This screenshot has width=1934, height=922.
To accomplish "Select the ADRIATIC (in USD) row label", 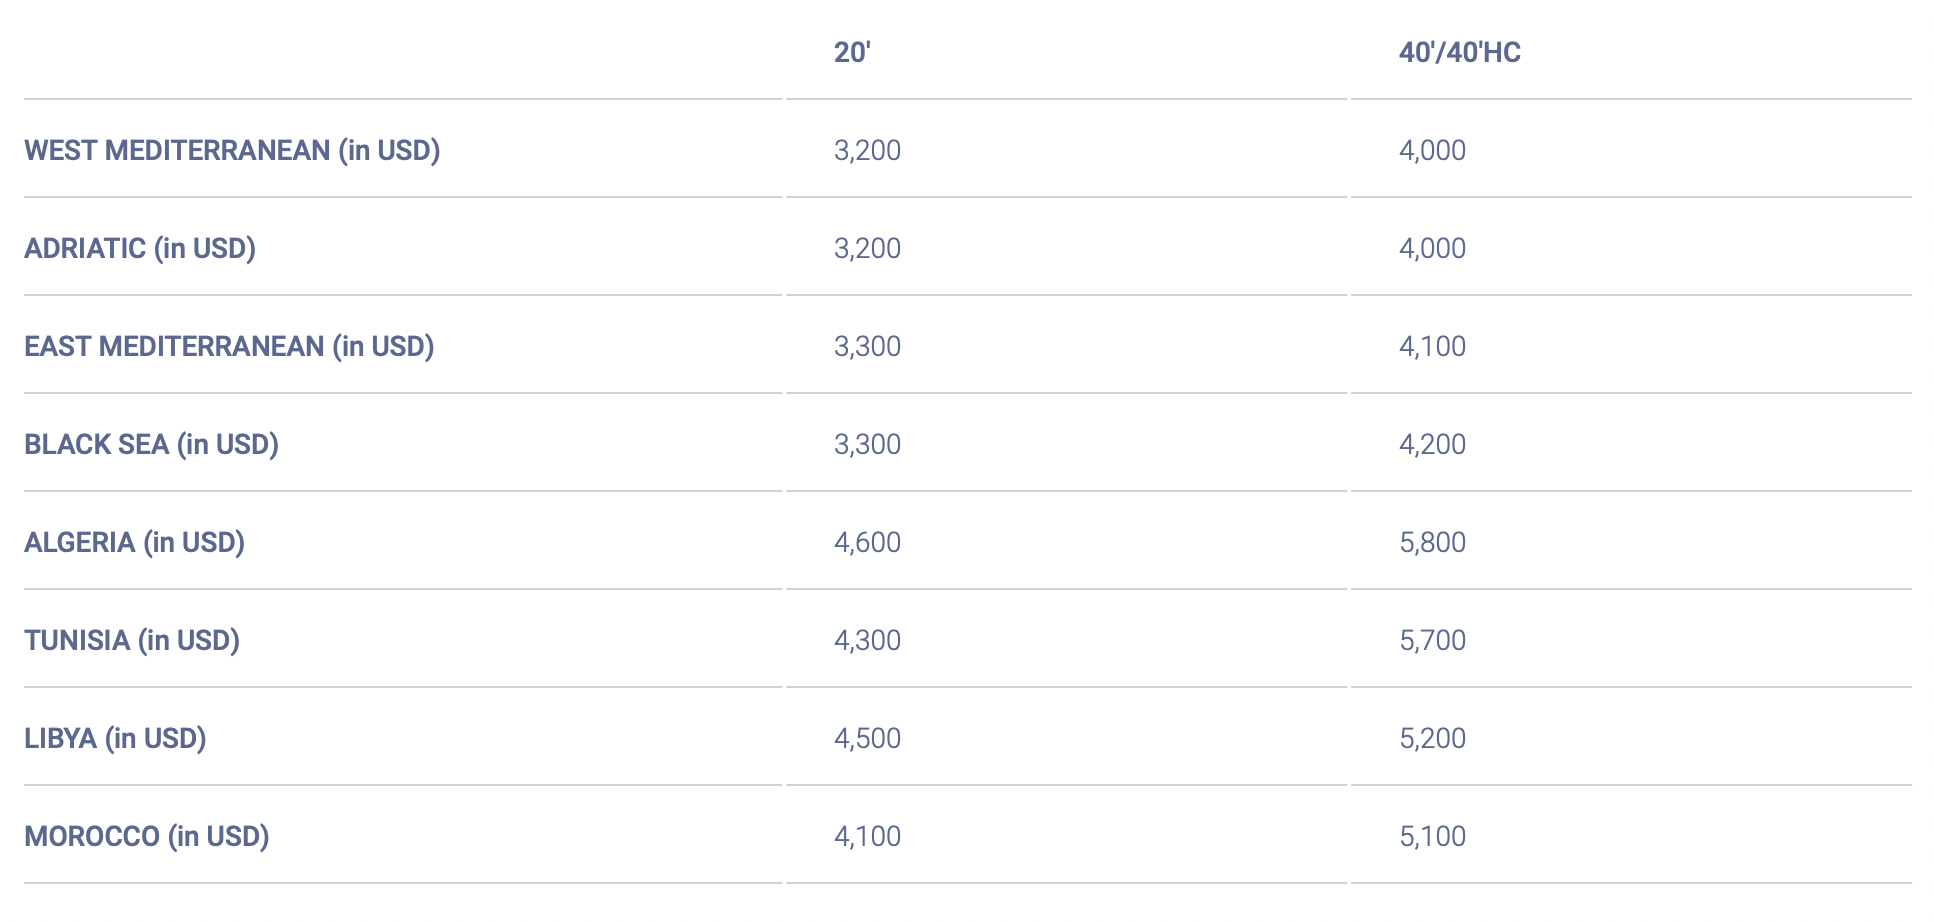I will tap(140, 248).
